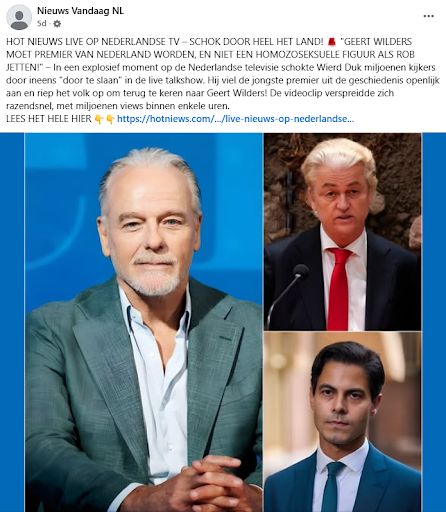Viewport: 446px width, 512px height.
Task: View the photo of man in green blazer
Action: [144, 322]
